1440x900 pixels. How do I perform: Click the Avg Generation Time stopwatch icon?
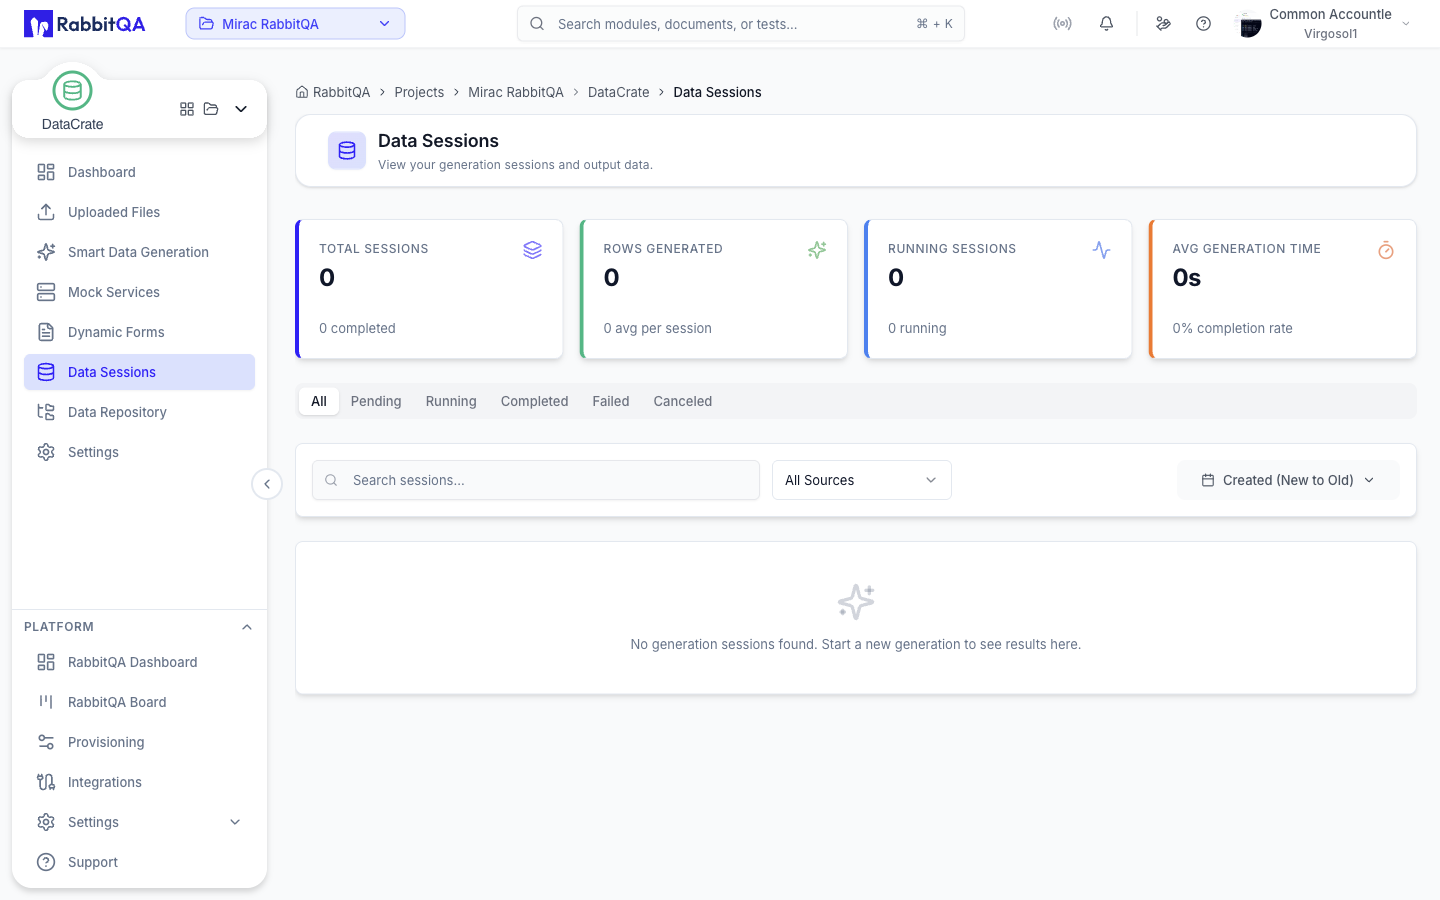click(1386, 250)
